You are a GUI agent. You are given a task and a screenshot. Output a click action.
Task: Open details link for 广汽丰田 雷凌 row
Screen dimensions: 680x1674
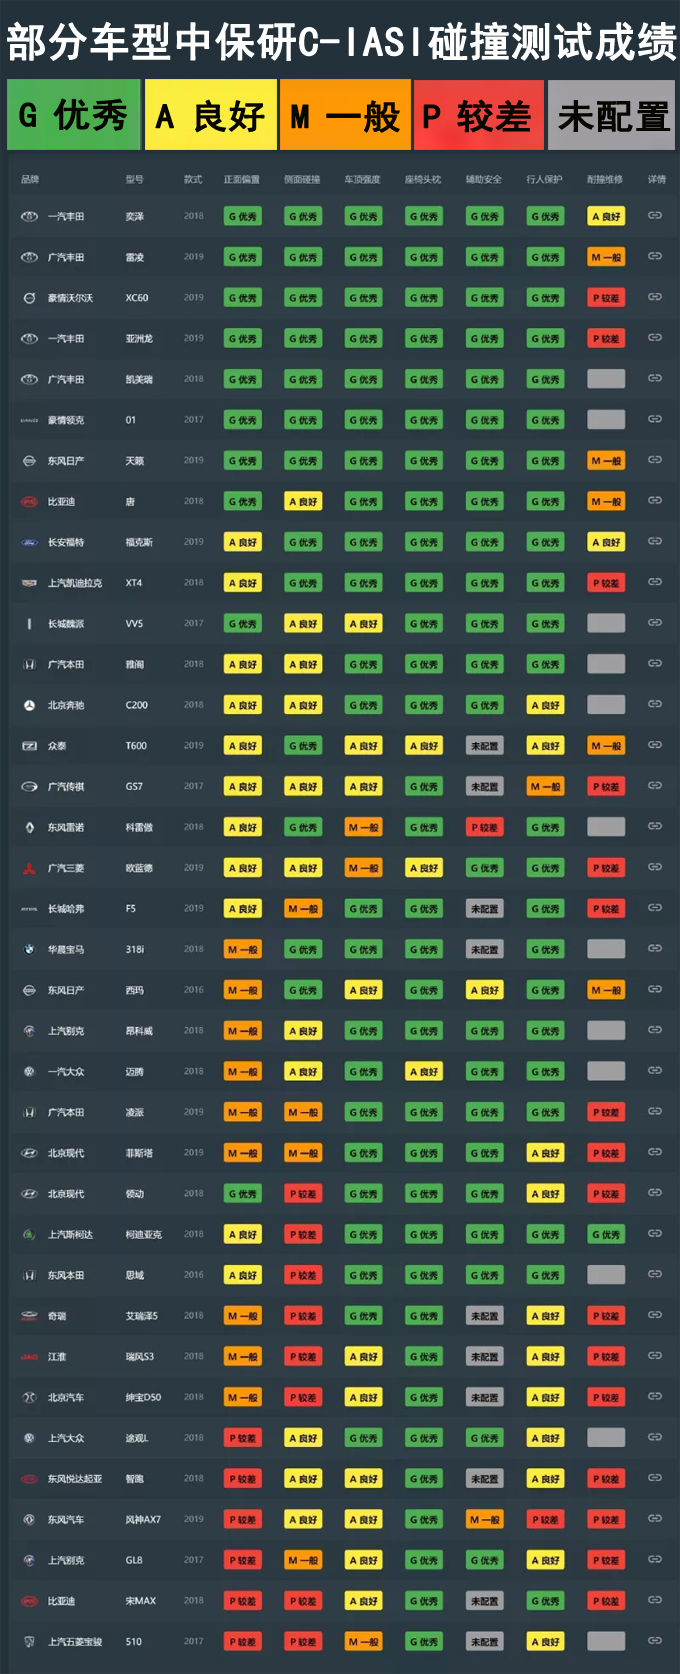pyautogui.click(x=655, y=256)
